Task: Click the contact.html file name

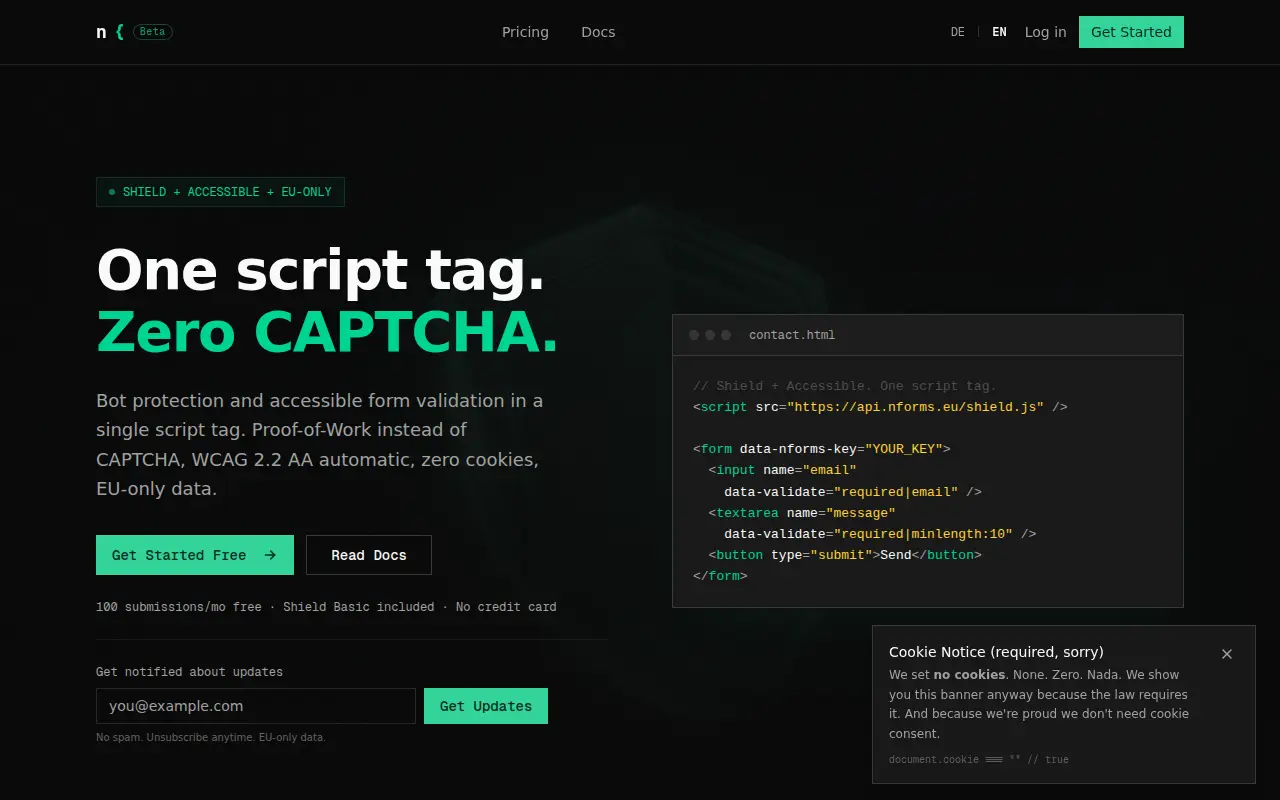Action: pos(792,335)
